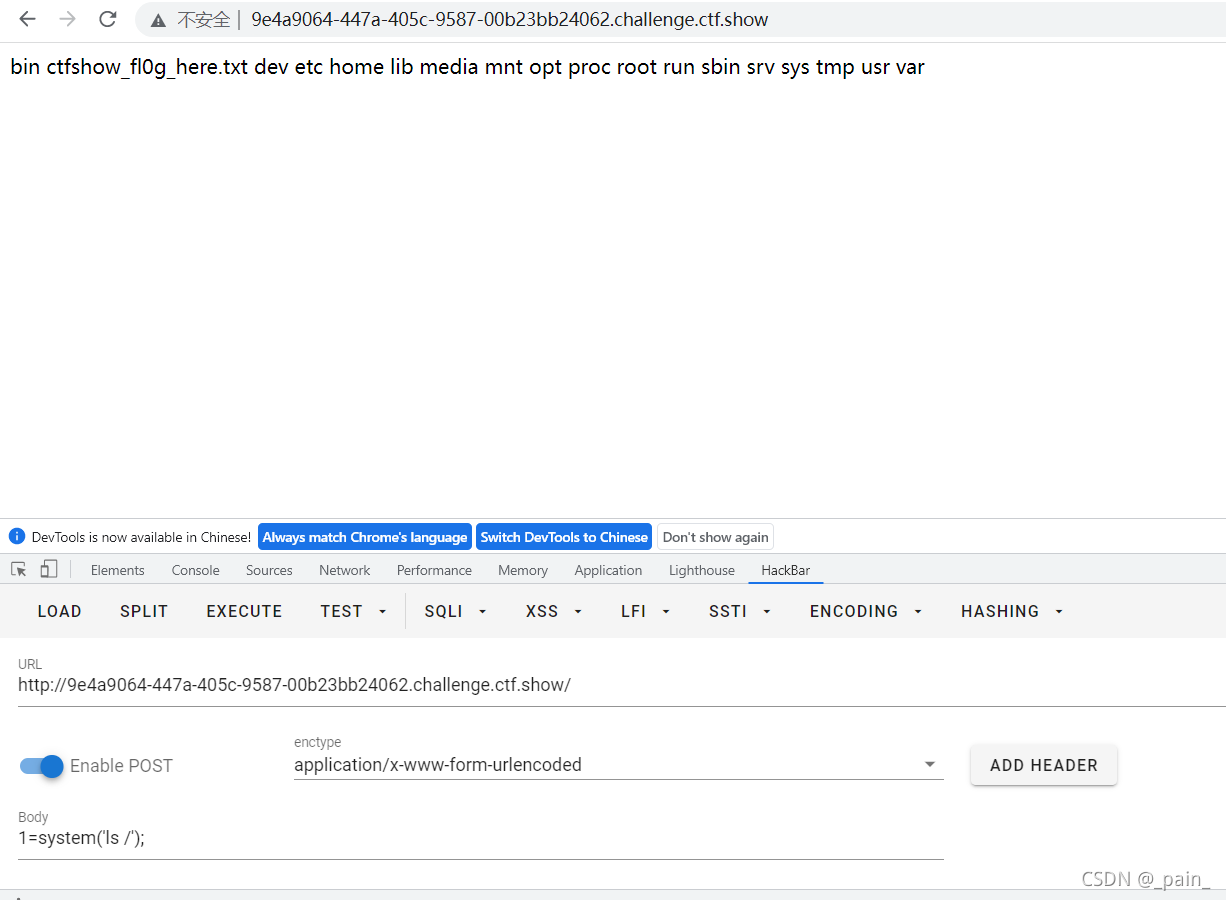Switch to the Console tab

[x=196, y=570]
